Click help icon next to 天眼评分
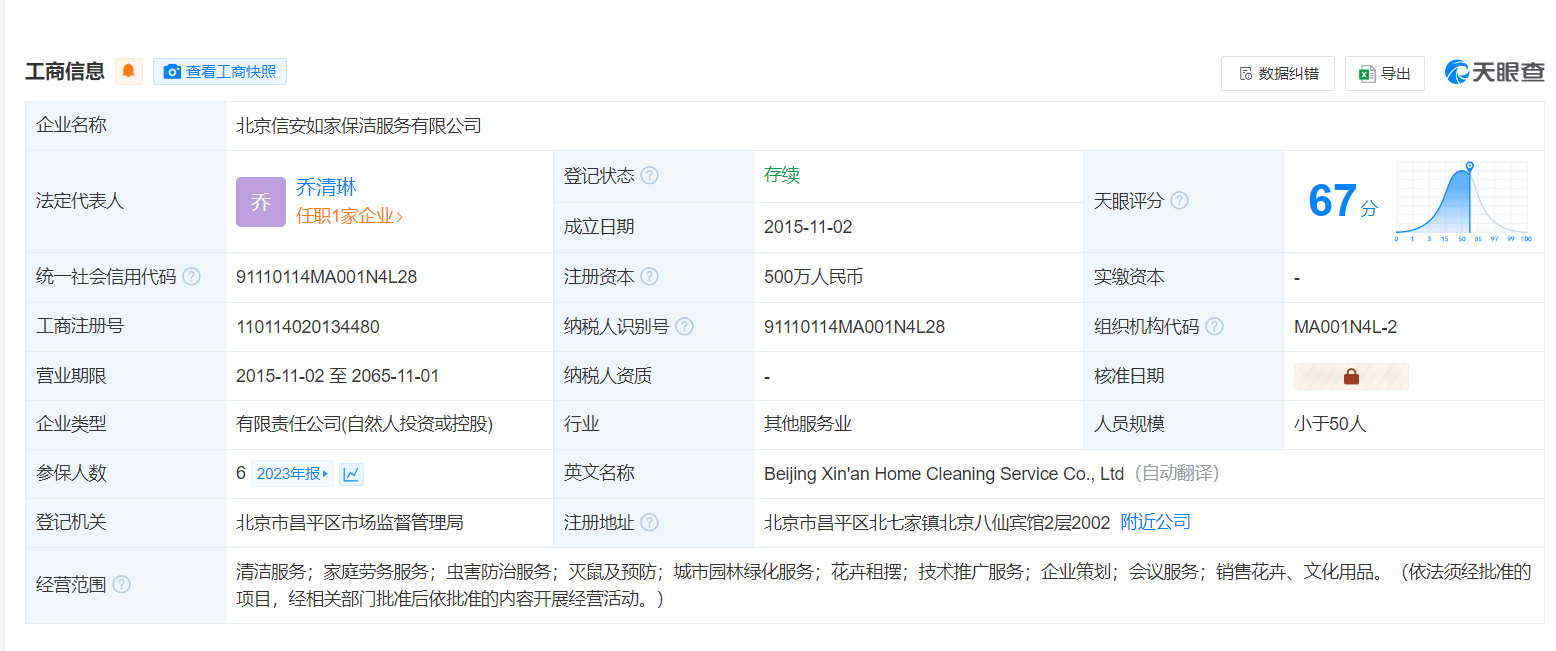The width and height of the screenshot is (1556, 651). pos(1179,201)
